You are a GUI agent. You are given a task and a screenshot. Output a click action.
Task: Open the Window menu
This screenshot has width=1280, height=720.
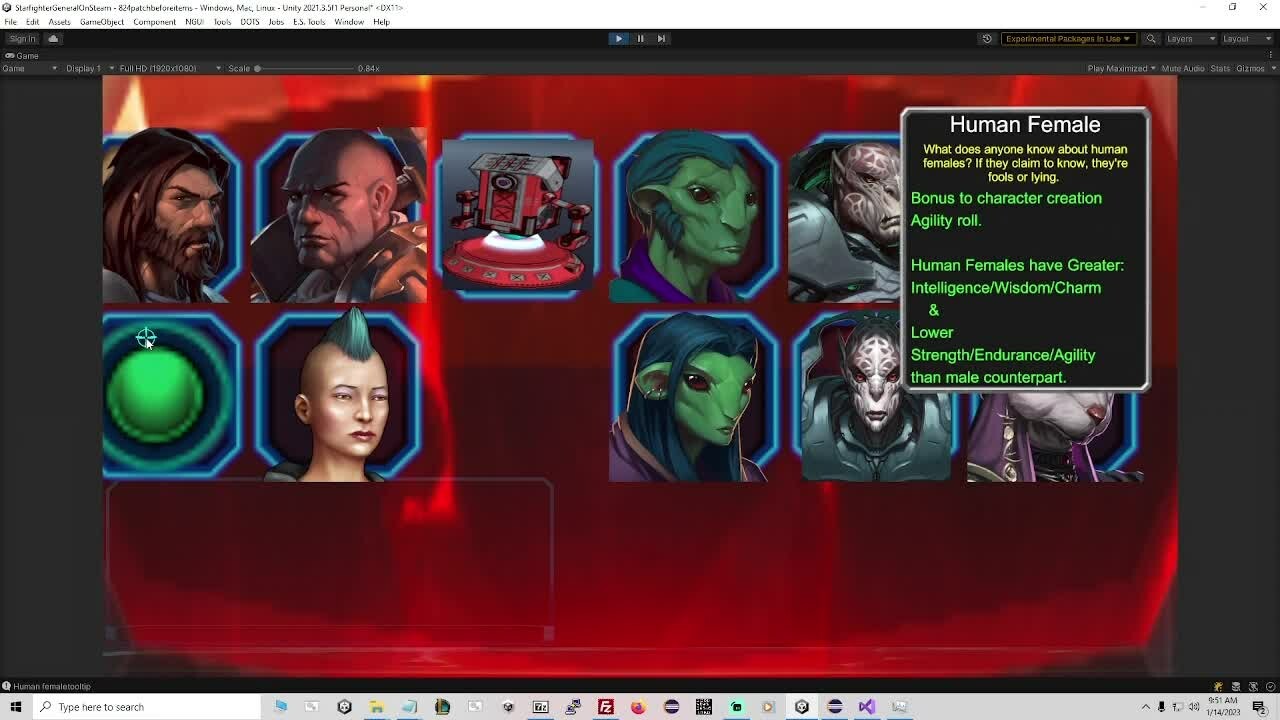348,22
